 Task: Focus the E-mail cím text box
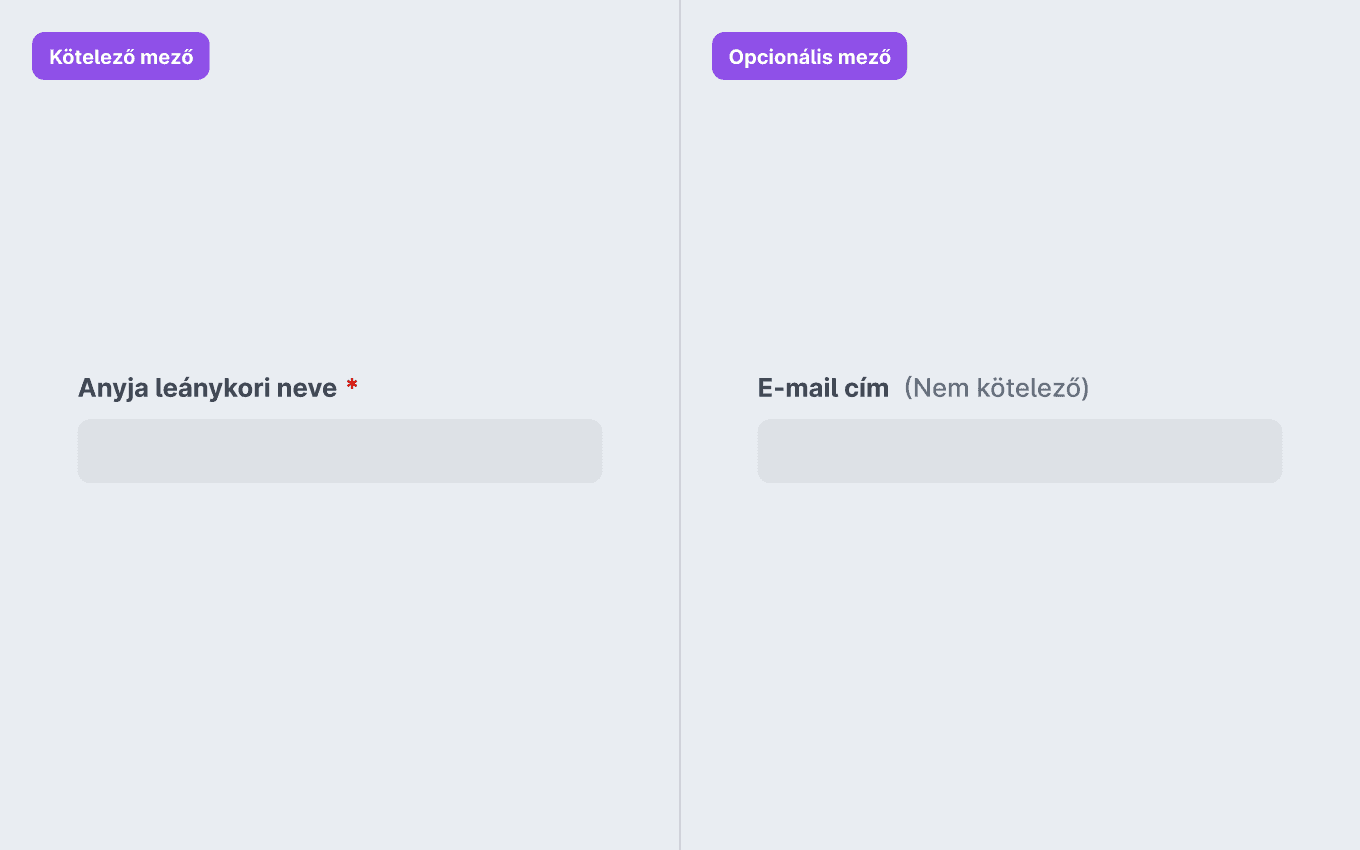1020,451
